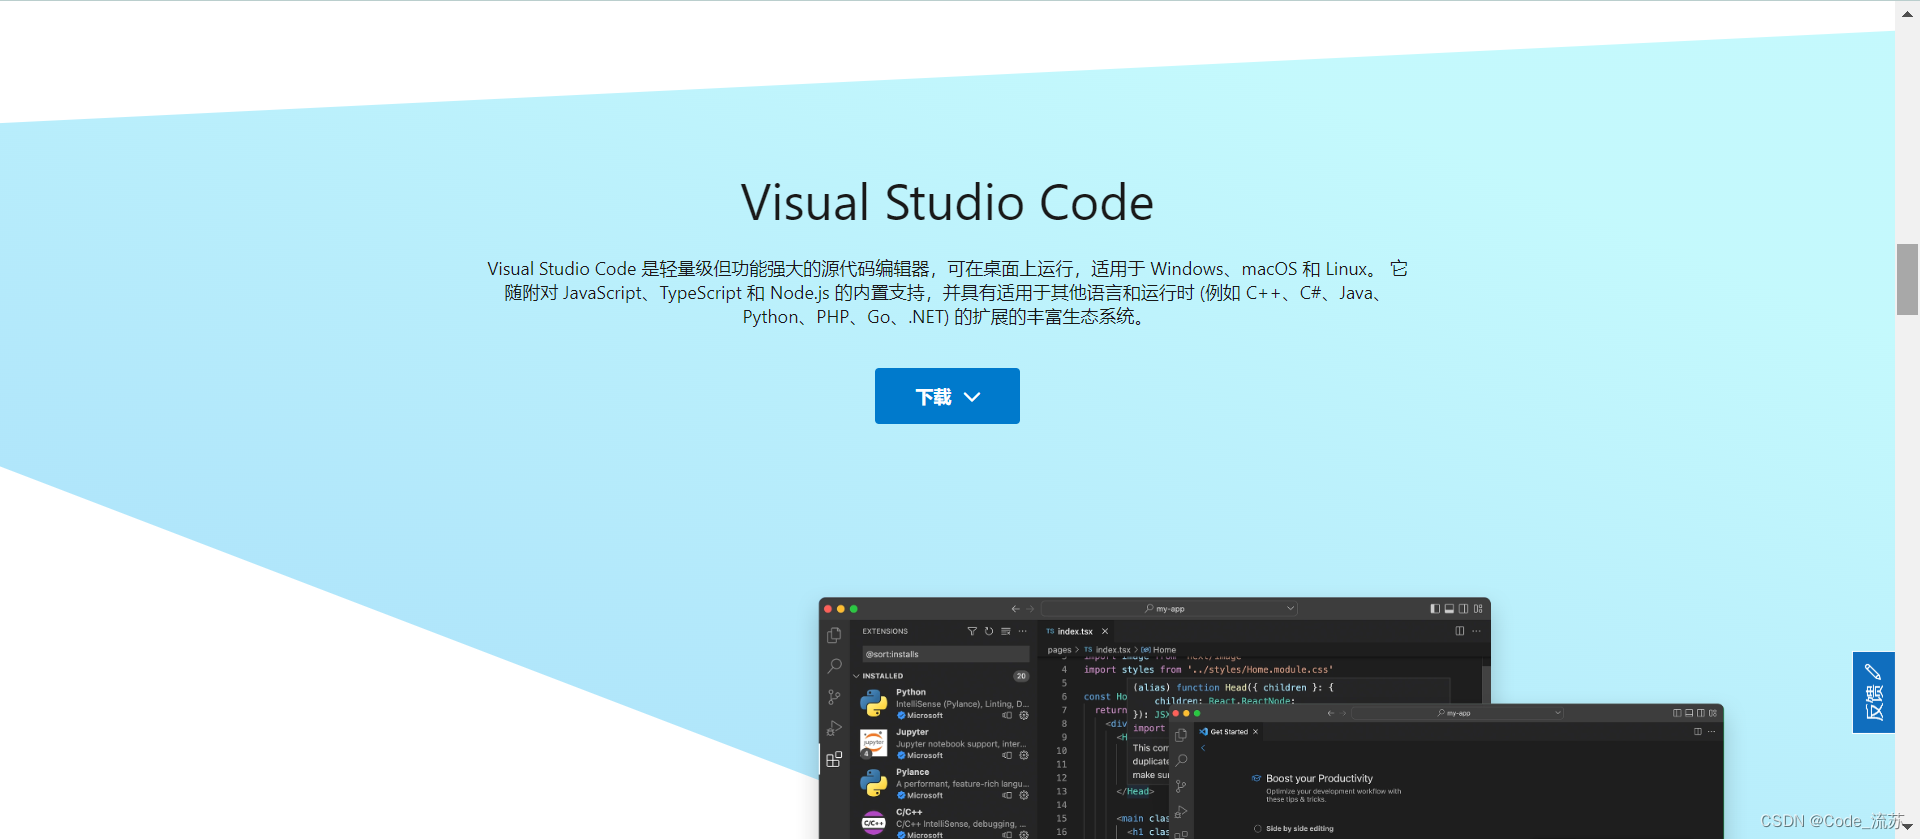Click the installed count badge showing 20
Viewport: 1920px width, 839px height.
pos(1021,676)
